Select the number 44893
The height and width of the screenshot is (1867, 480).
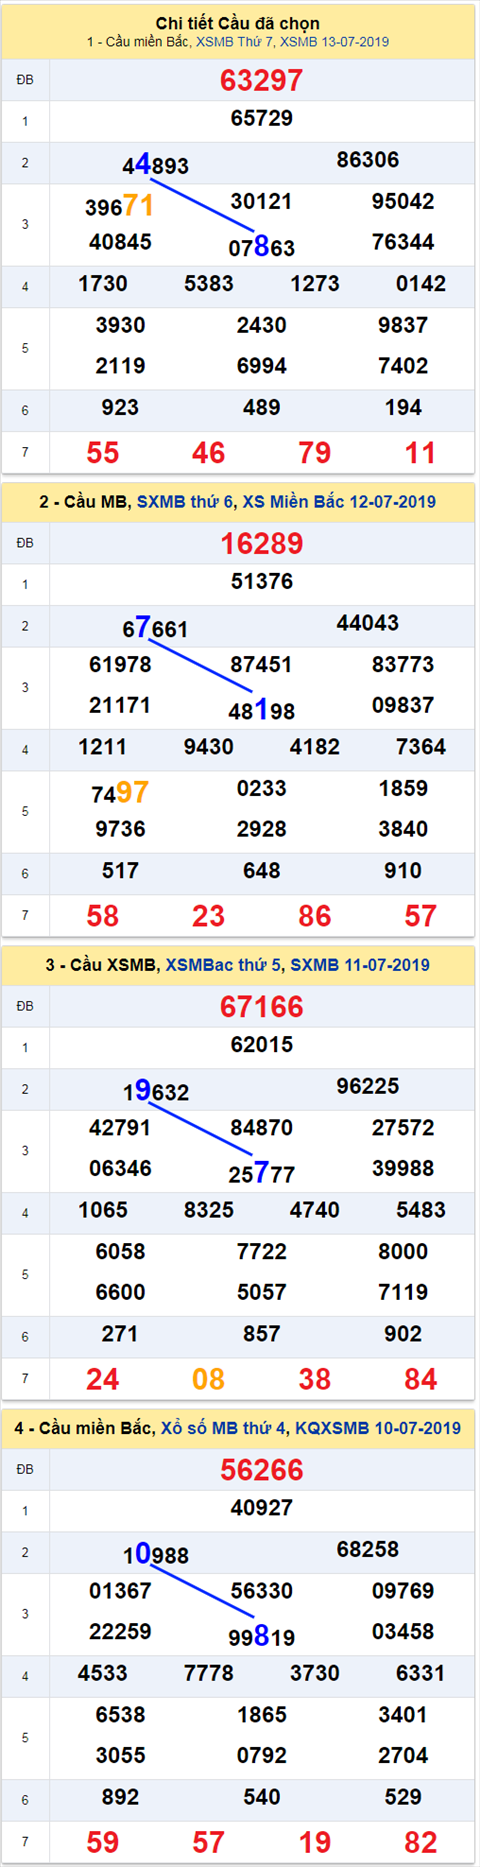pyautogui.click(x=155, y=164)
